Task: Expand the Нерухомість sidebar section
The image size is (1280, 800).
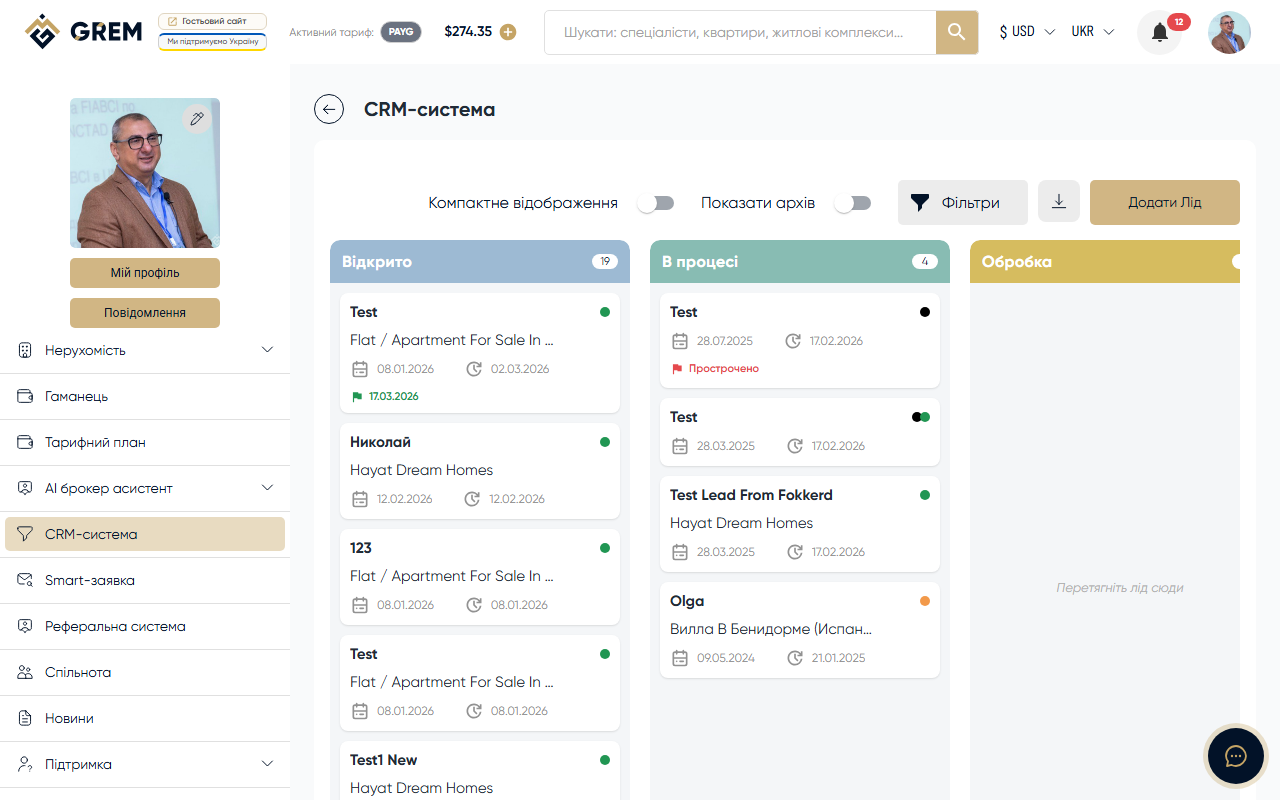Action: tap(145, 350)
